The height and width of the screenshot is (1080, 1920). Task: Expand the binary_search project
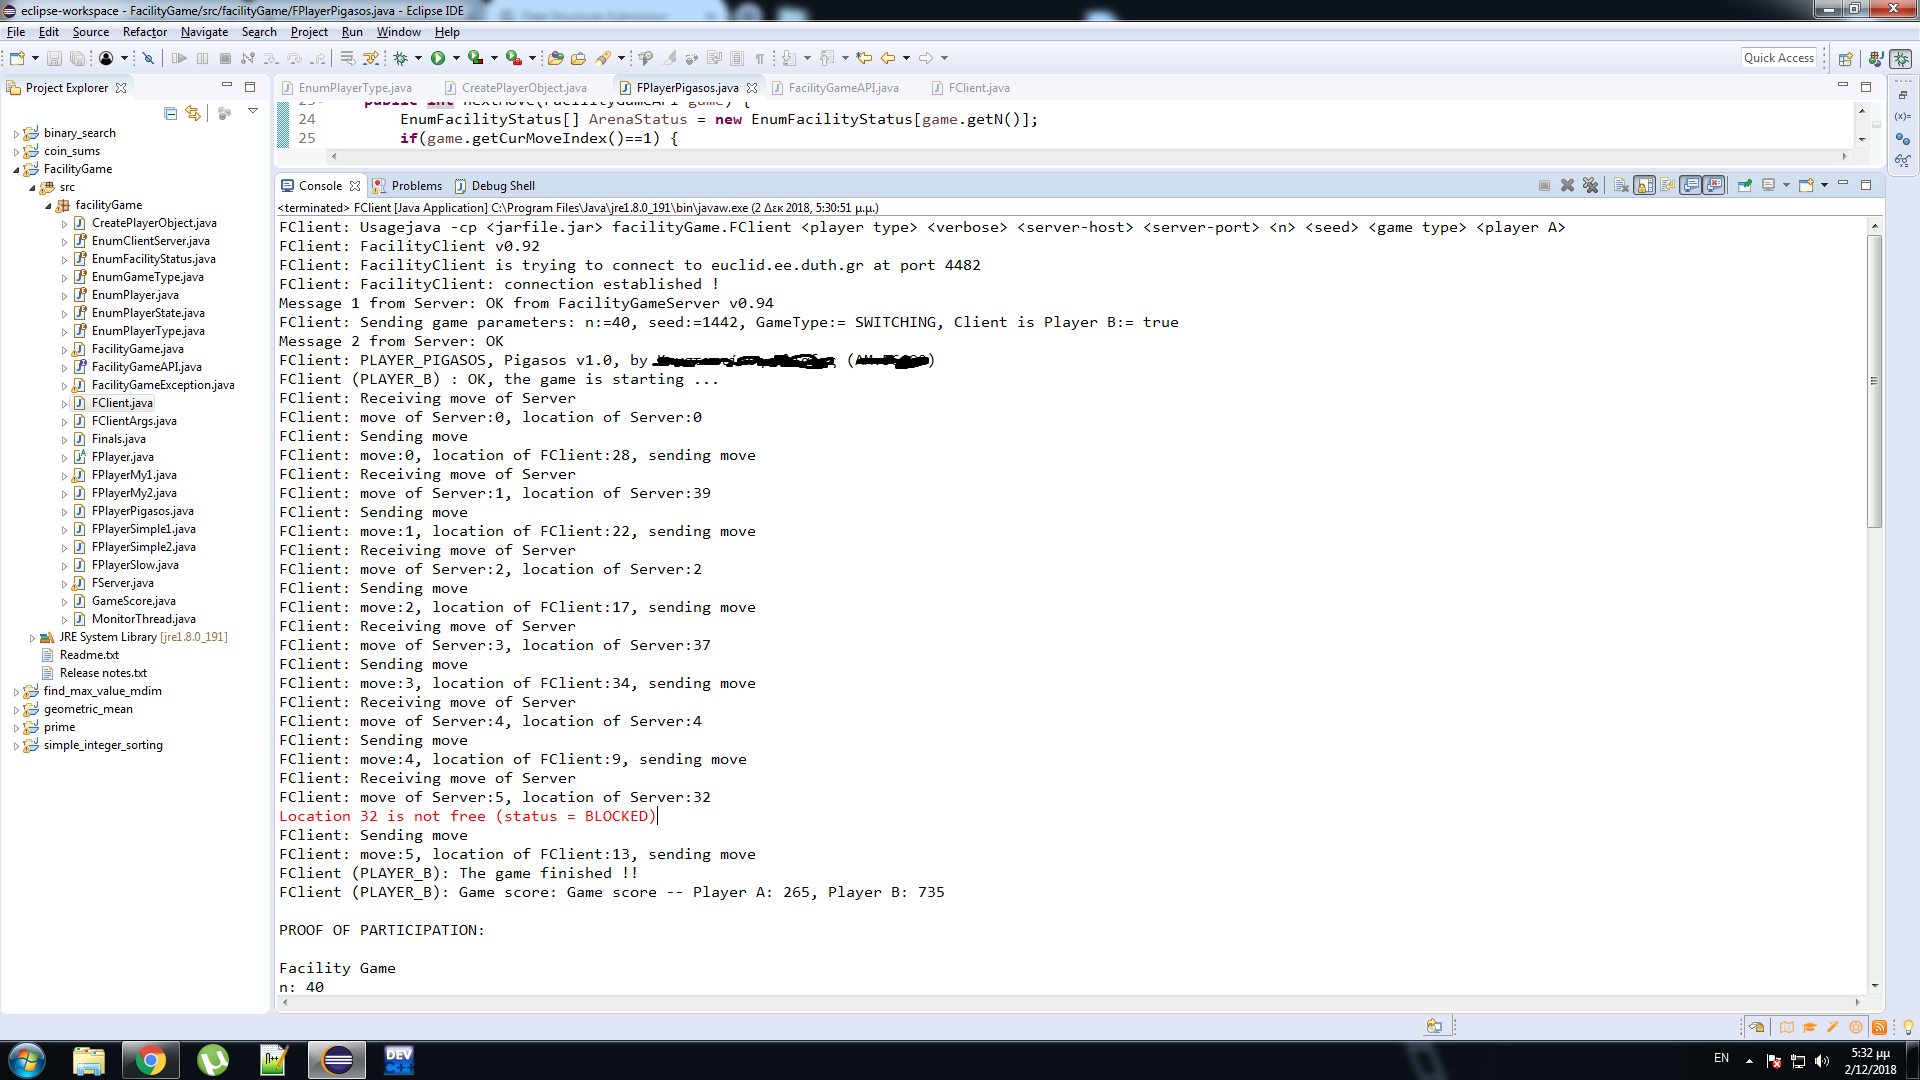[16, 134]
